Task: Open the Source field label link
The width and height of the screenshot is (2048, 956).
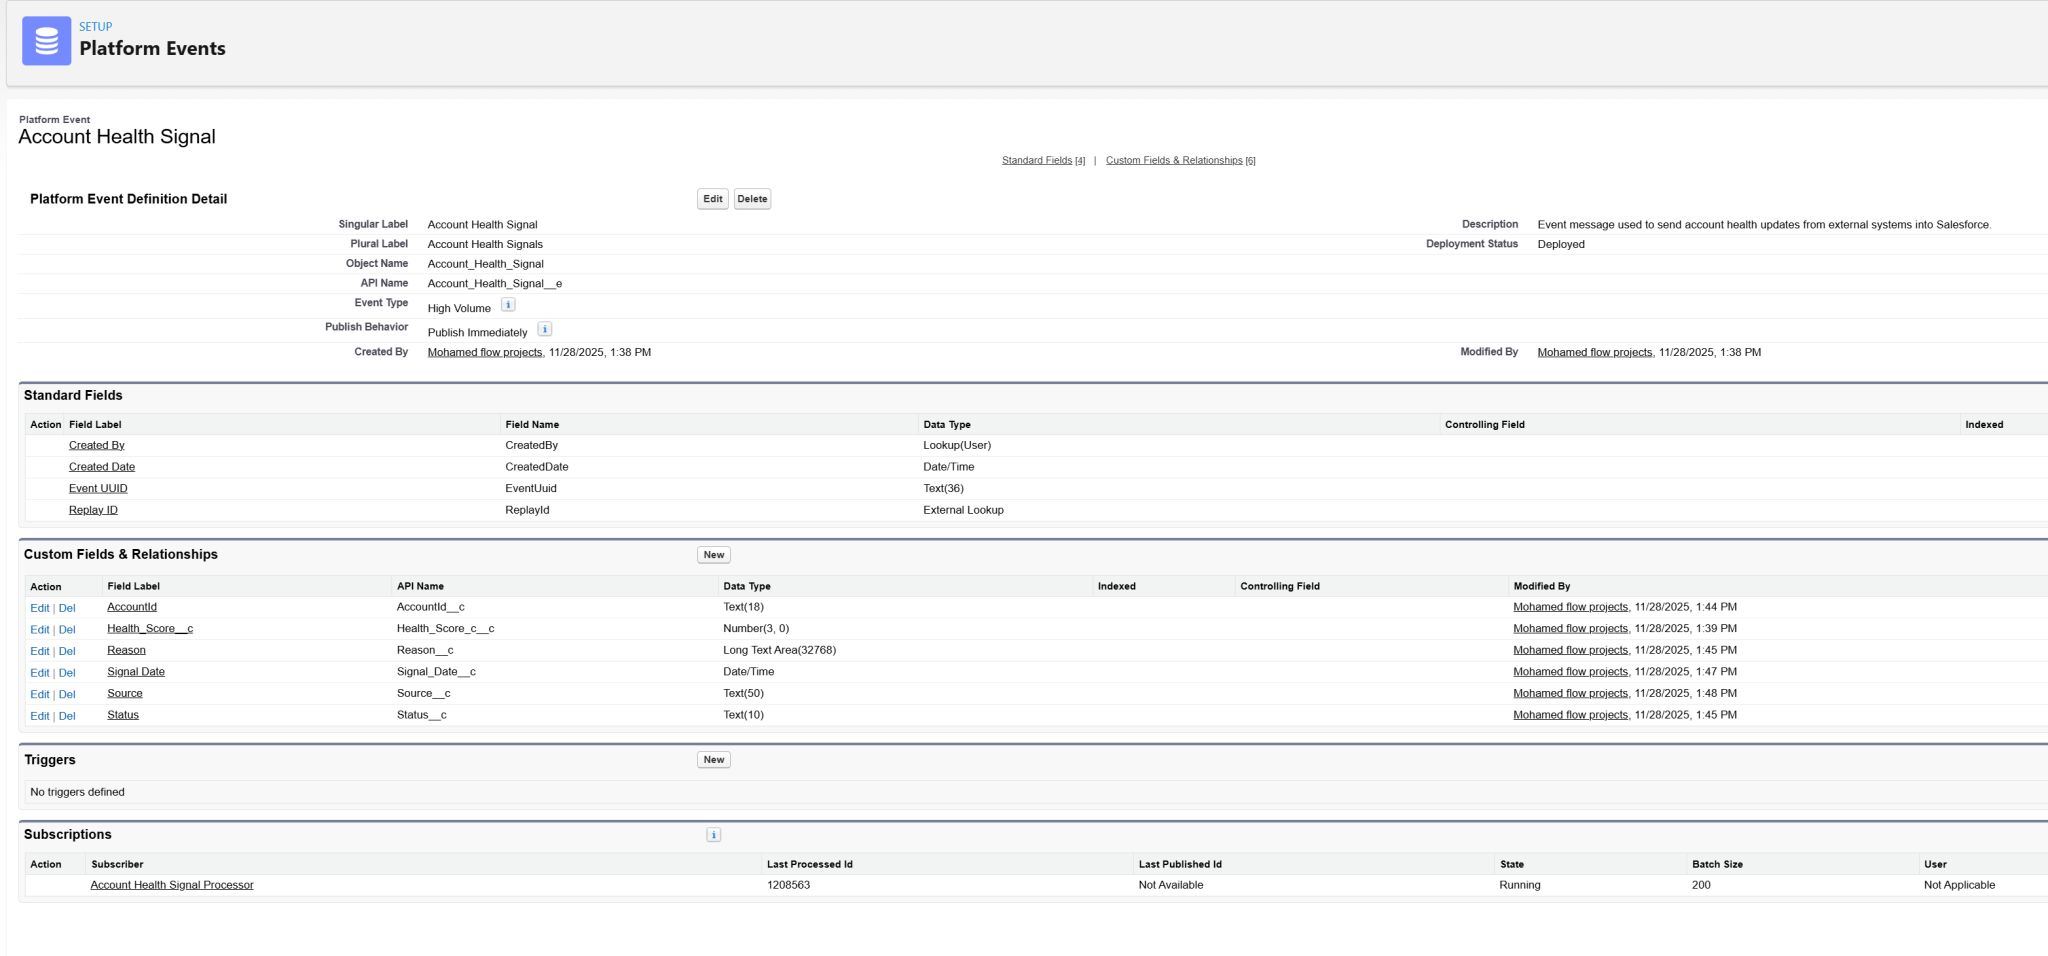Action: (x=125, y=693)
